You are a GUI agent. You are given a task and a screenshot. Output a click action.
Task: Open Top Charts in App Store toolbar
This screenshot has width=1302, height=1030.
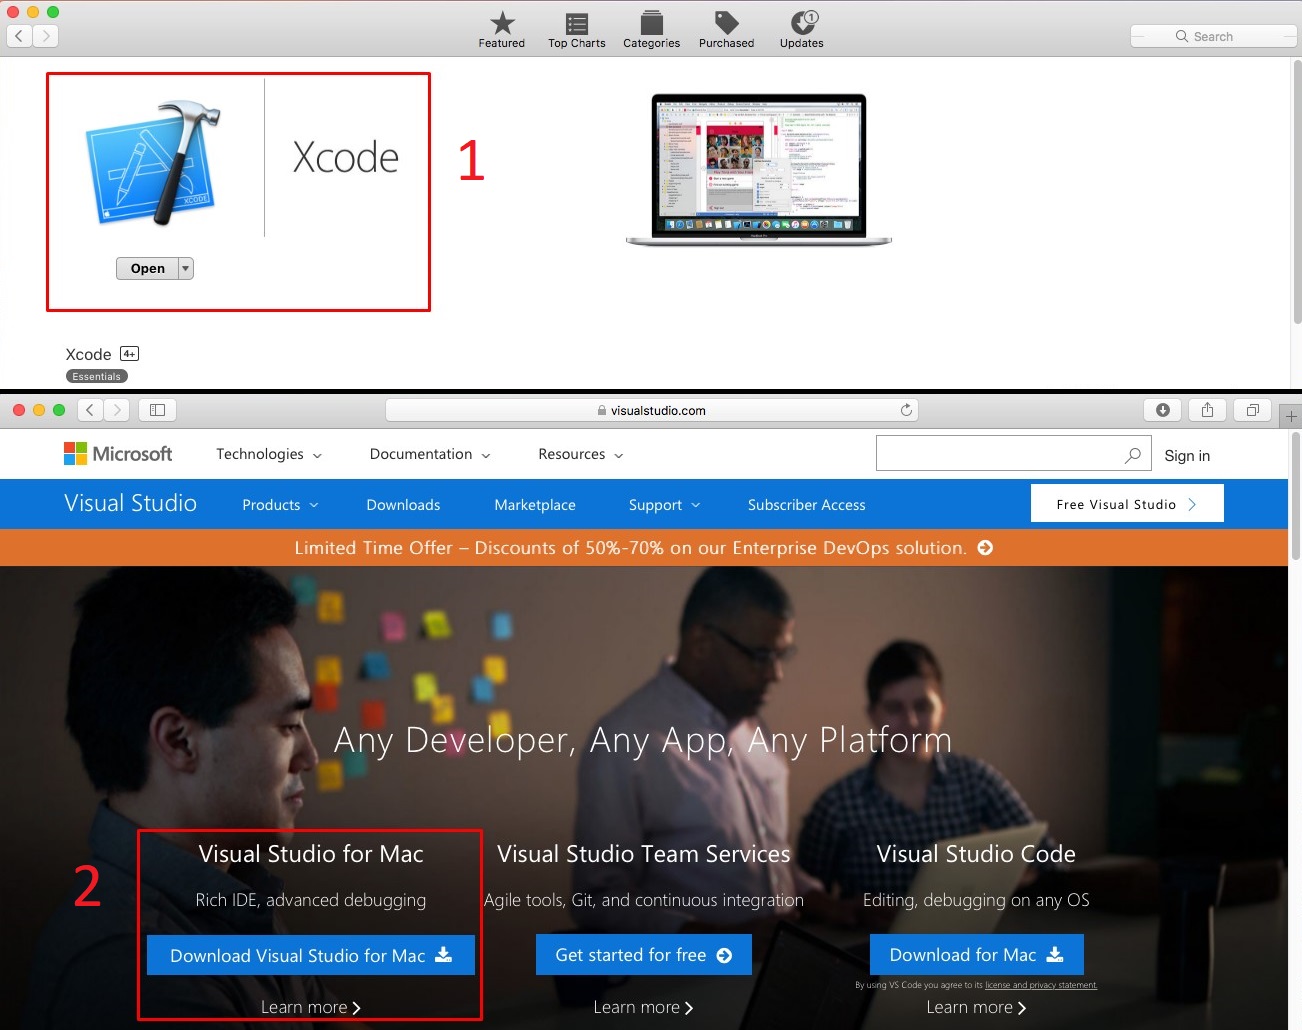click(x=577, y=30)
